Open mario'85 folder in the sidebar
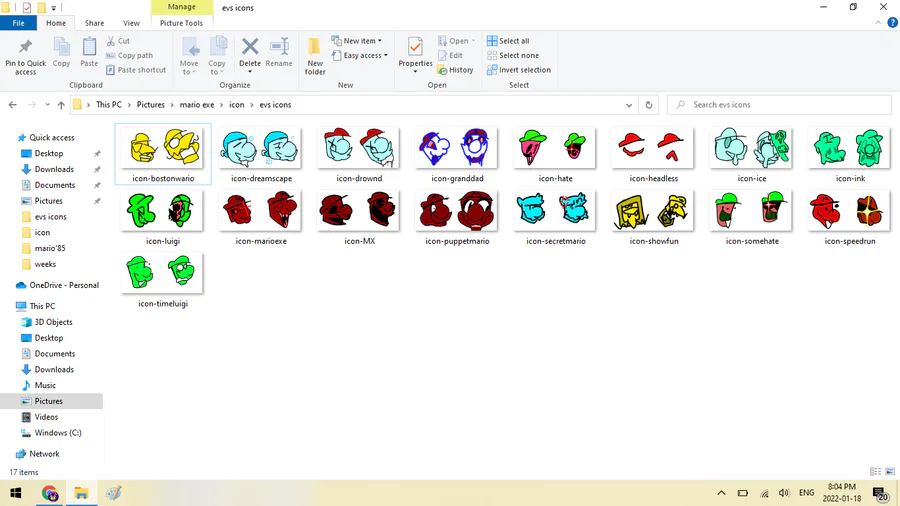This screenshot has height=506, width=900. point(50,248)
